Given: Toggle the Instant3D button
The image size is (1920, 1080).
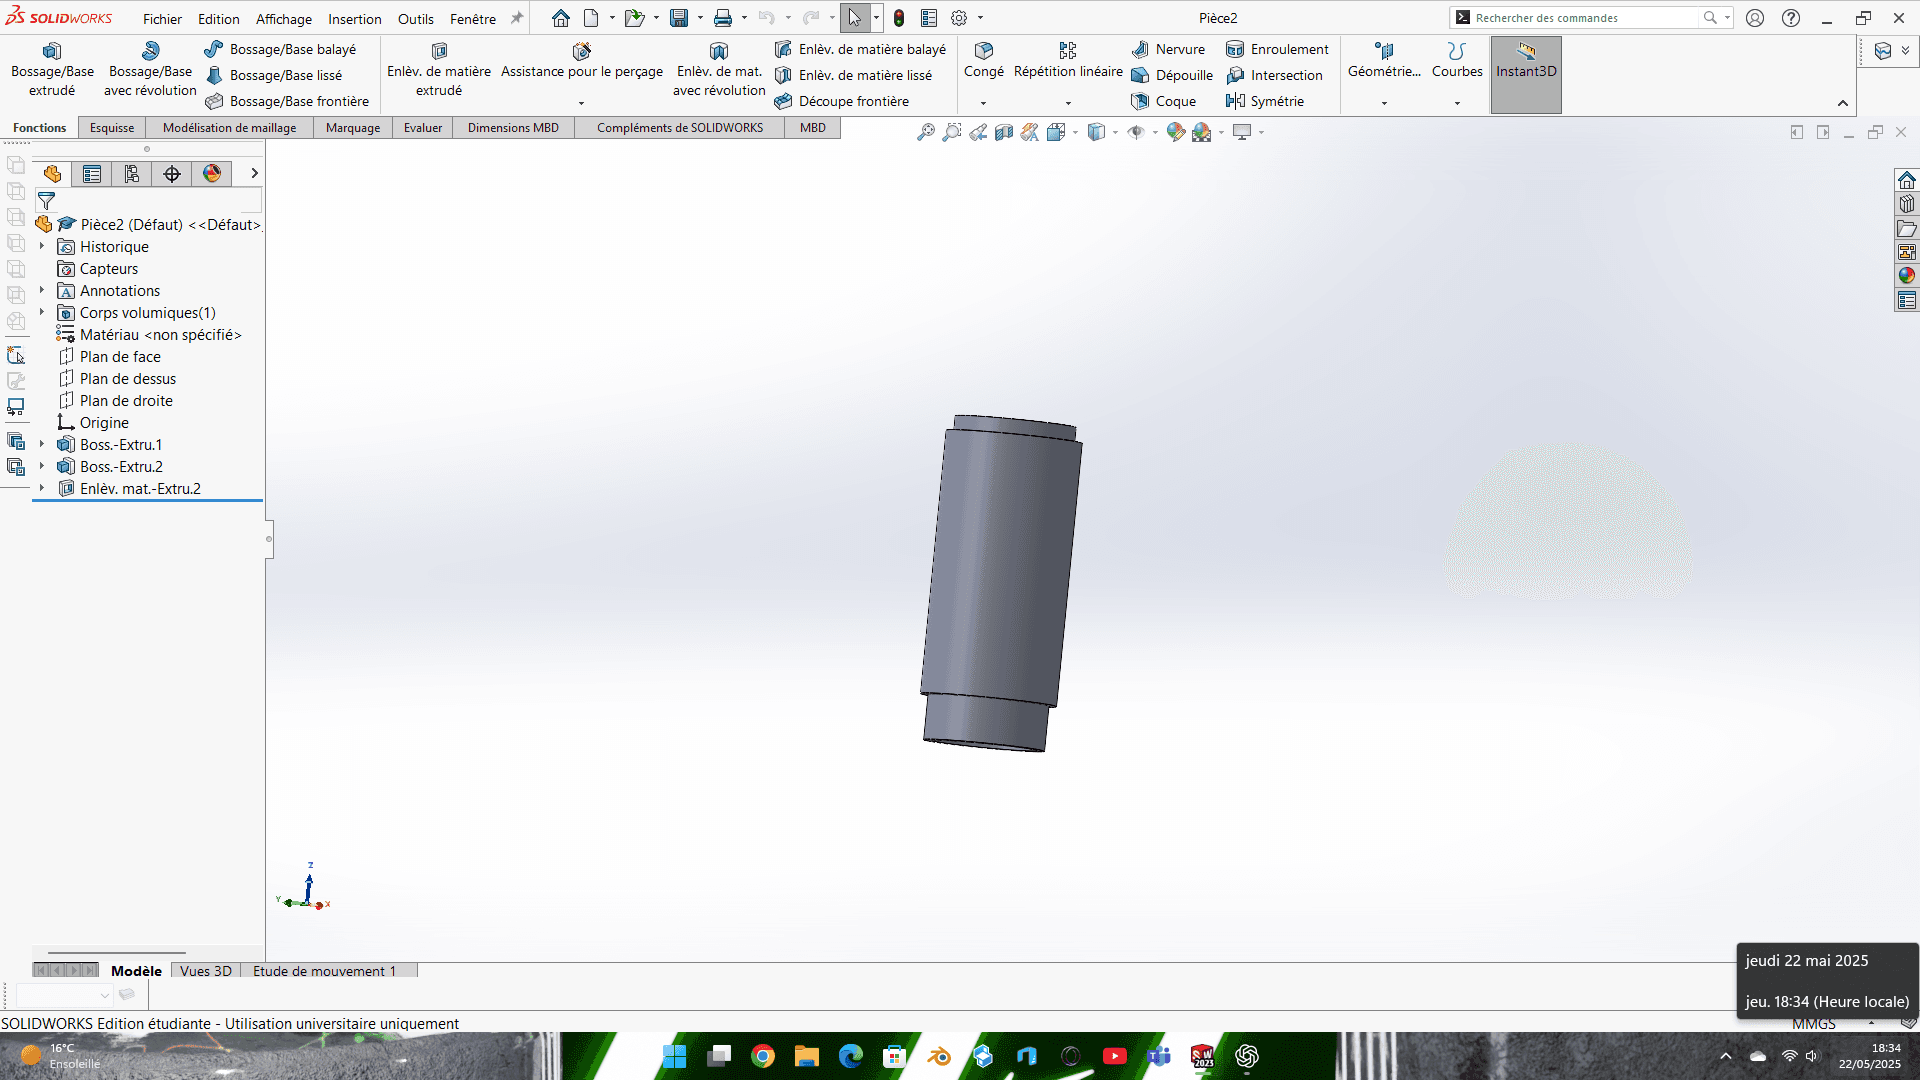Looking at the screenshot, I should (x=1526, y=74).
